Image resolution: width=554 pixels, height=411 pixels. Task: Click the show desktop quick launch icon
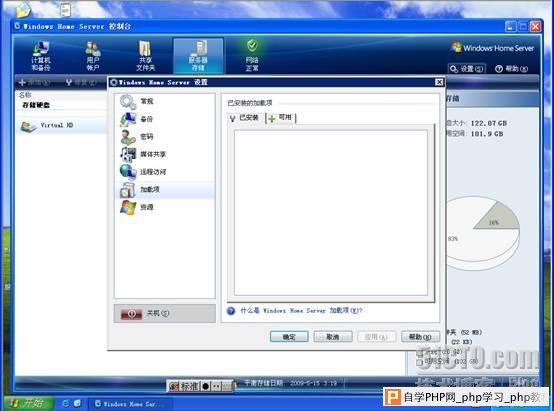tap(78, 403)
